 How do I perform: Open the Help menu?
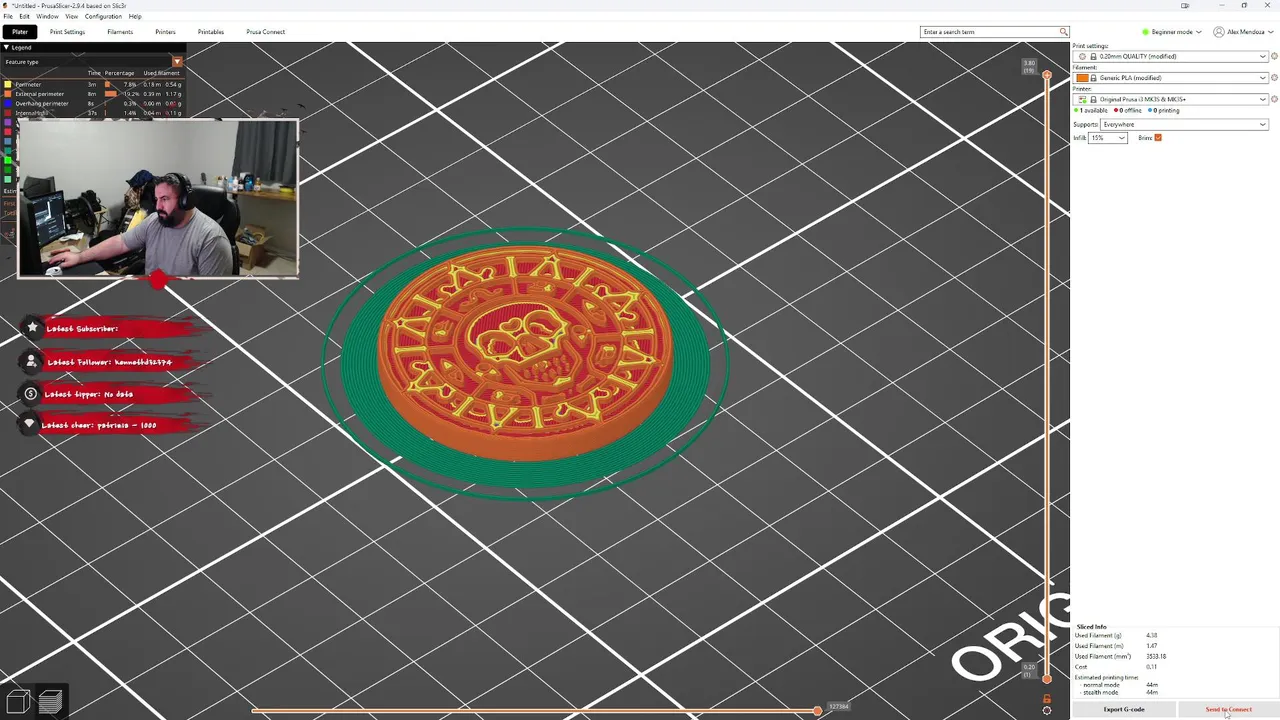[x=135, y=16]
